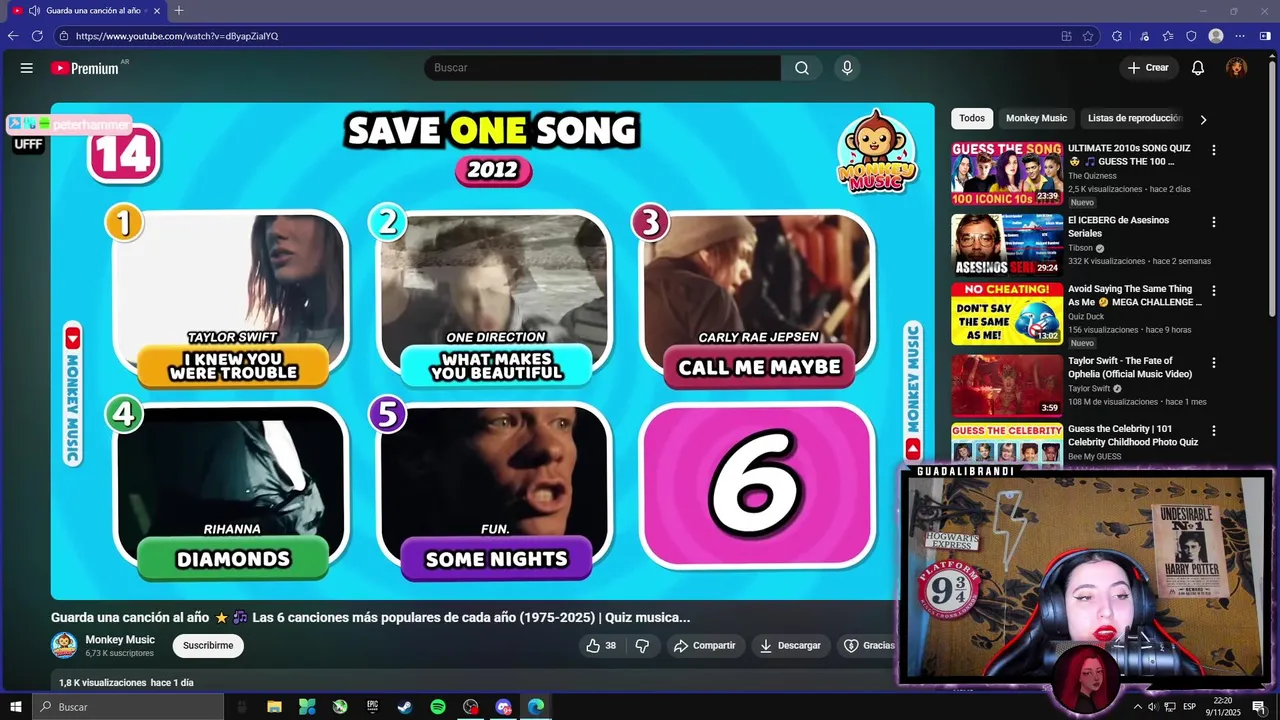This screenshot has width=1280, height=720.
Task: Share the video with Compartir
Action: pos(705,646)
